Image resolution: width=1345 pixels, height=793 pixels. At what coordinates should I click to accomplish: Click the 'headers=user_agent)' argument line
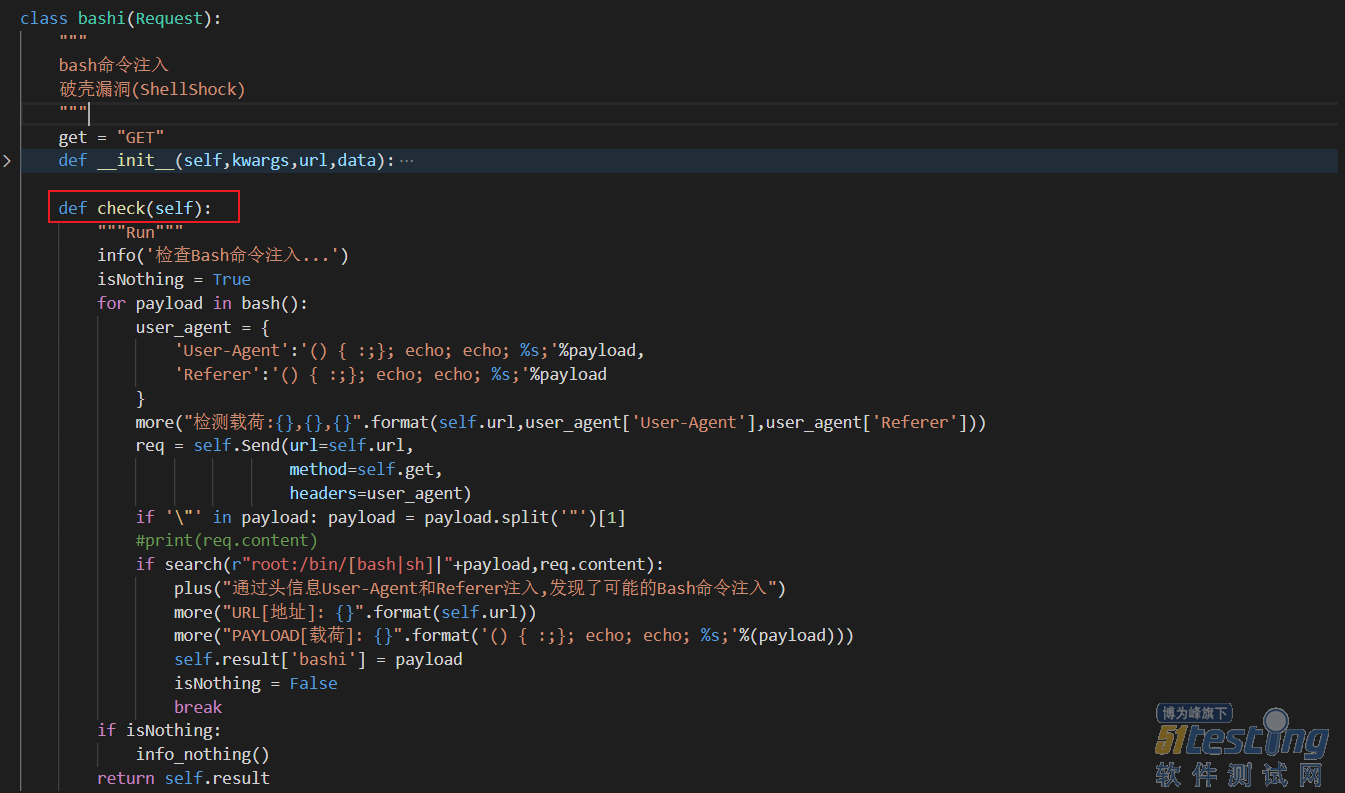[381, 493]
